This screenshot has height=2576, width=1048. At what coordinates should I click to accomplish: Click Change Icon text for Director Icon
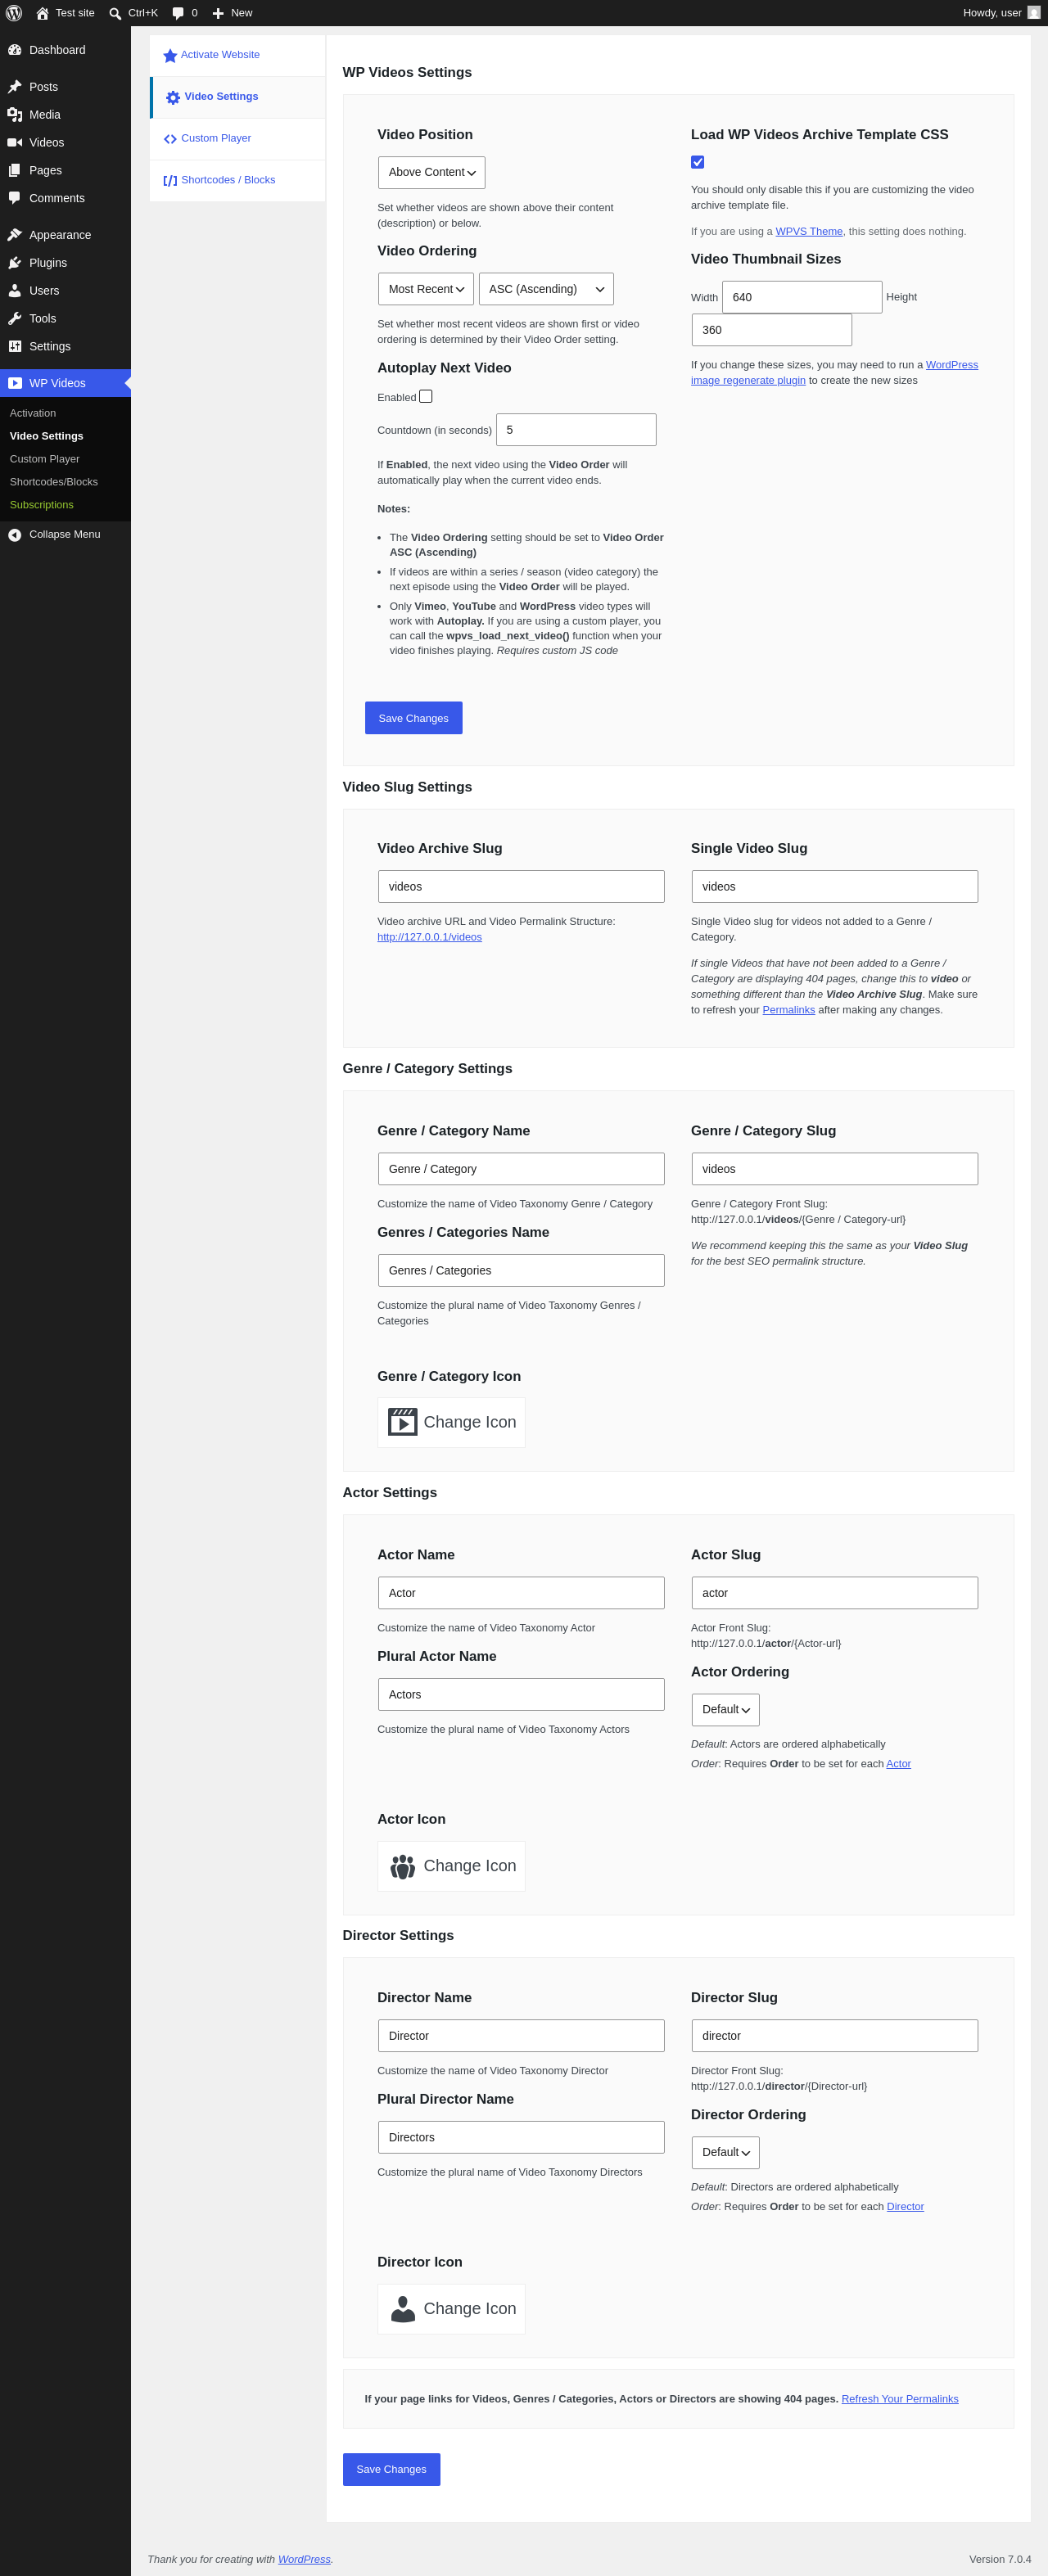470,2309
